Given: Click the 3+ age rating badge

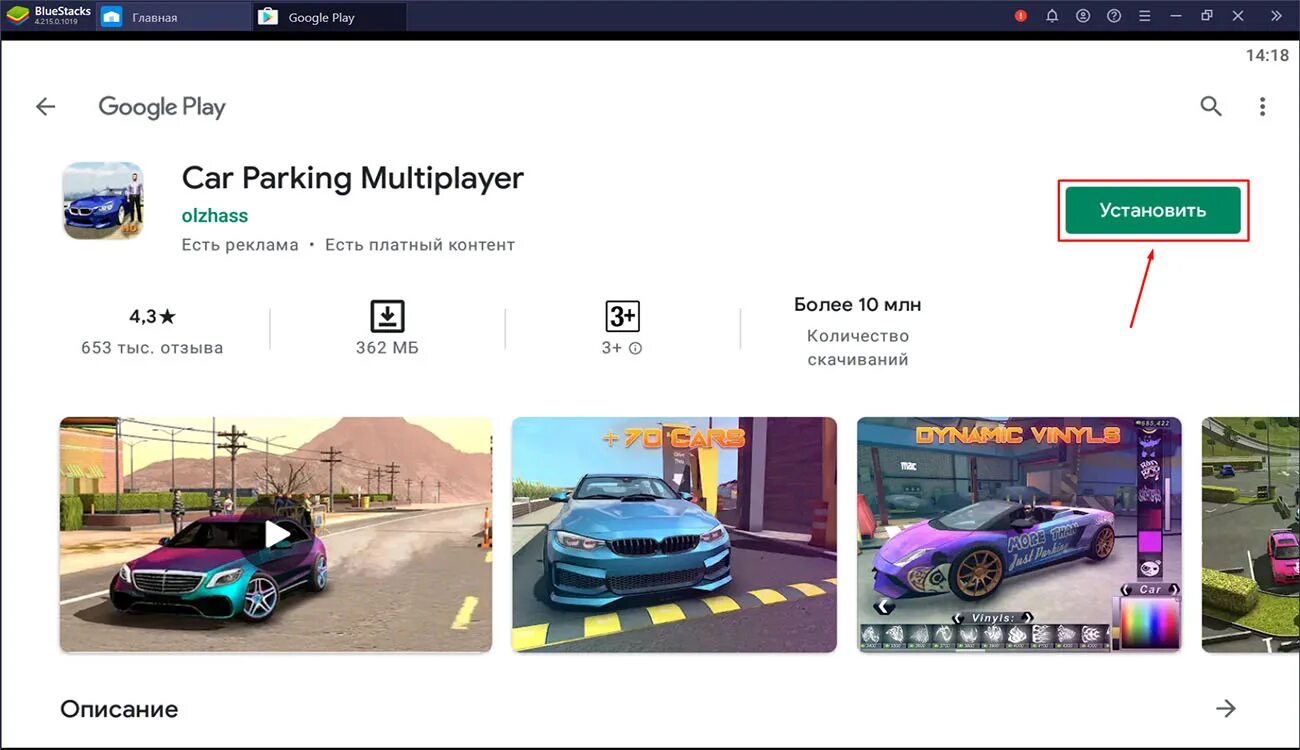Looking at the screenshot, I should 622,316.
